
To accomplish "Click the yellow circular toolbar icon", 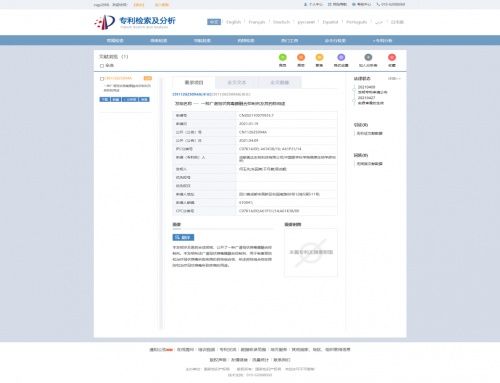I will click(319, 57).
